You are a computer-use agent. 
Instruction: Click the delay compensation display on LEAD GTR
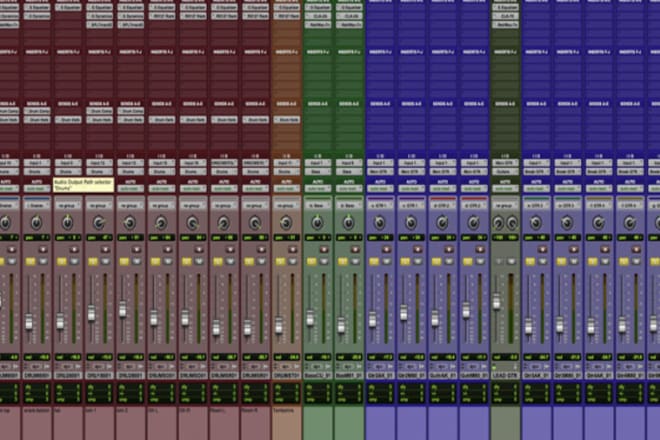click(505, 394)
